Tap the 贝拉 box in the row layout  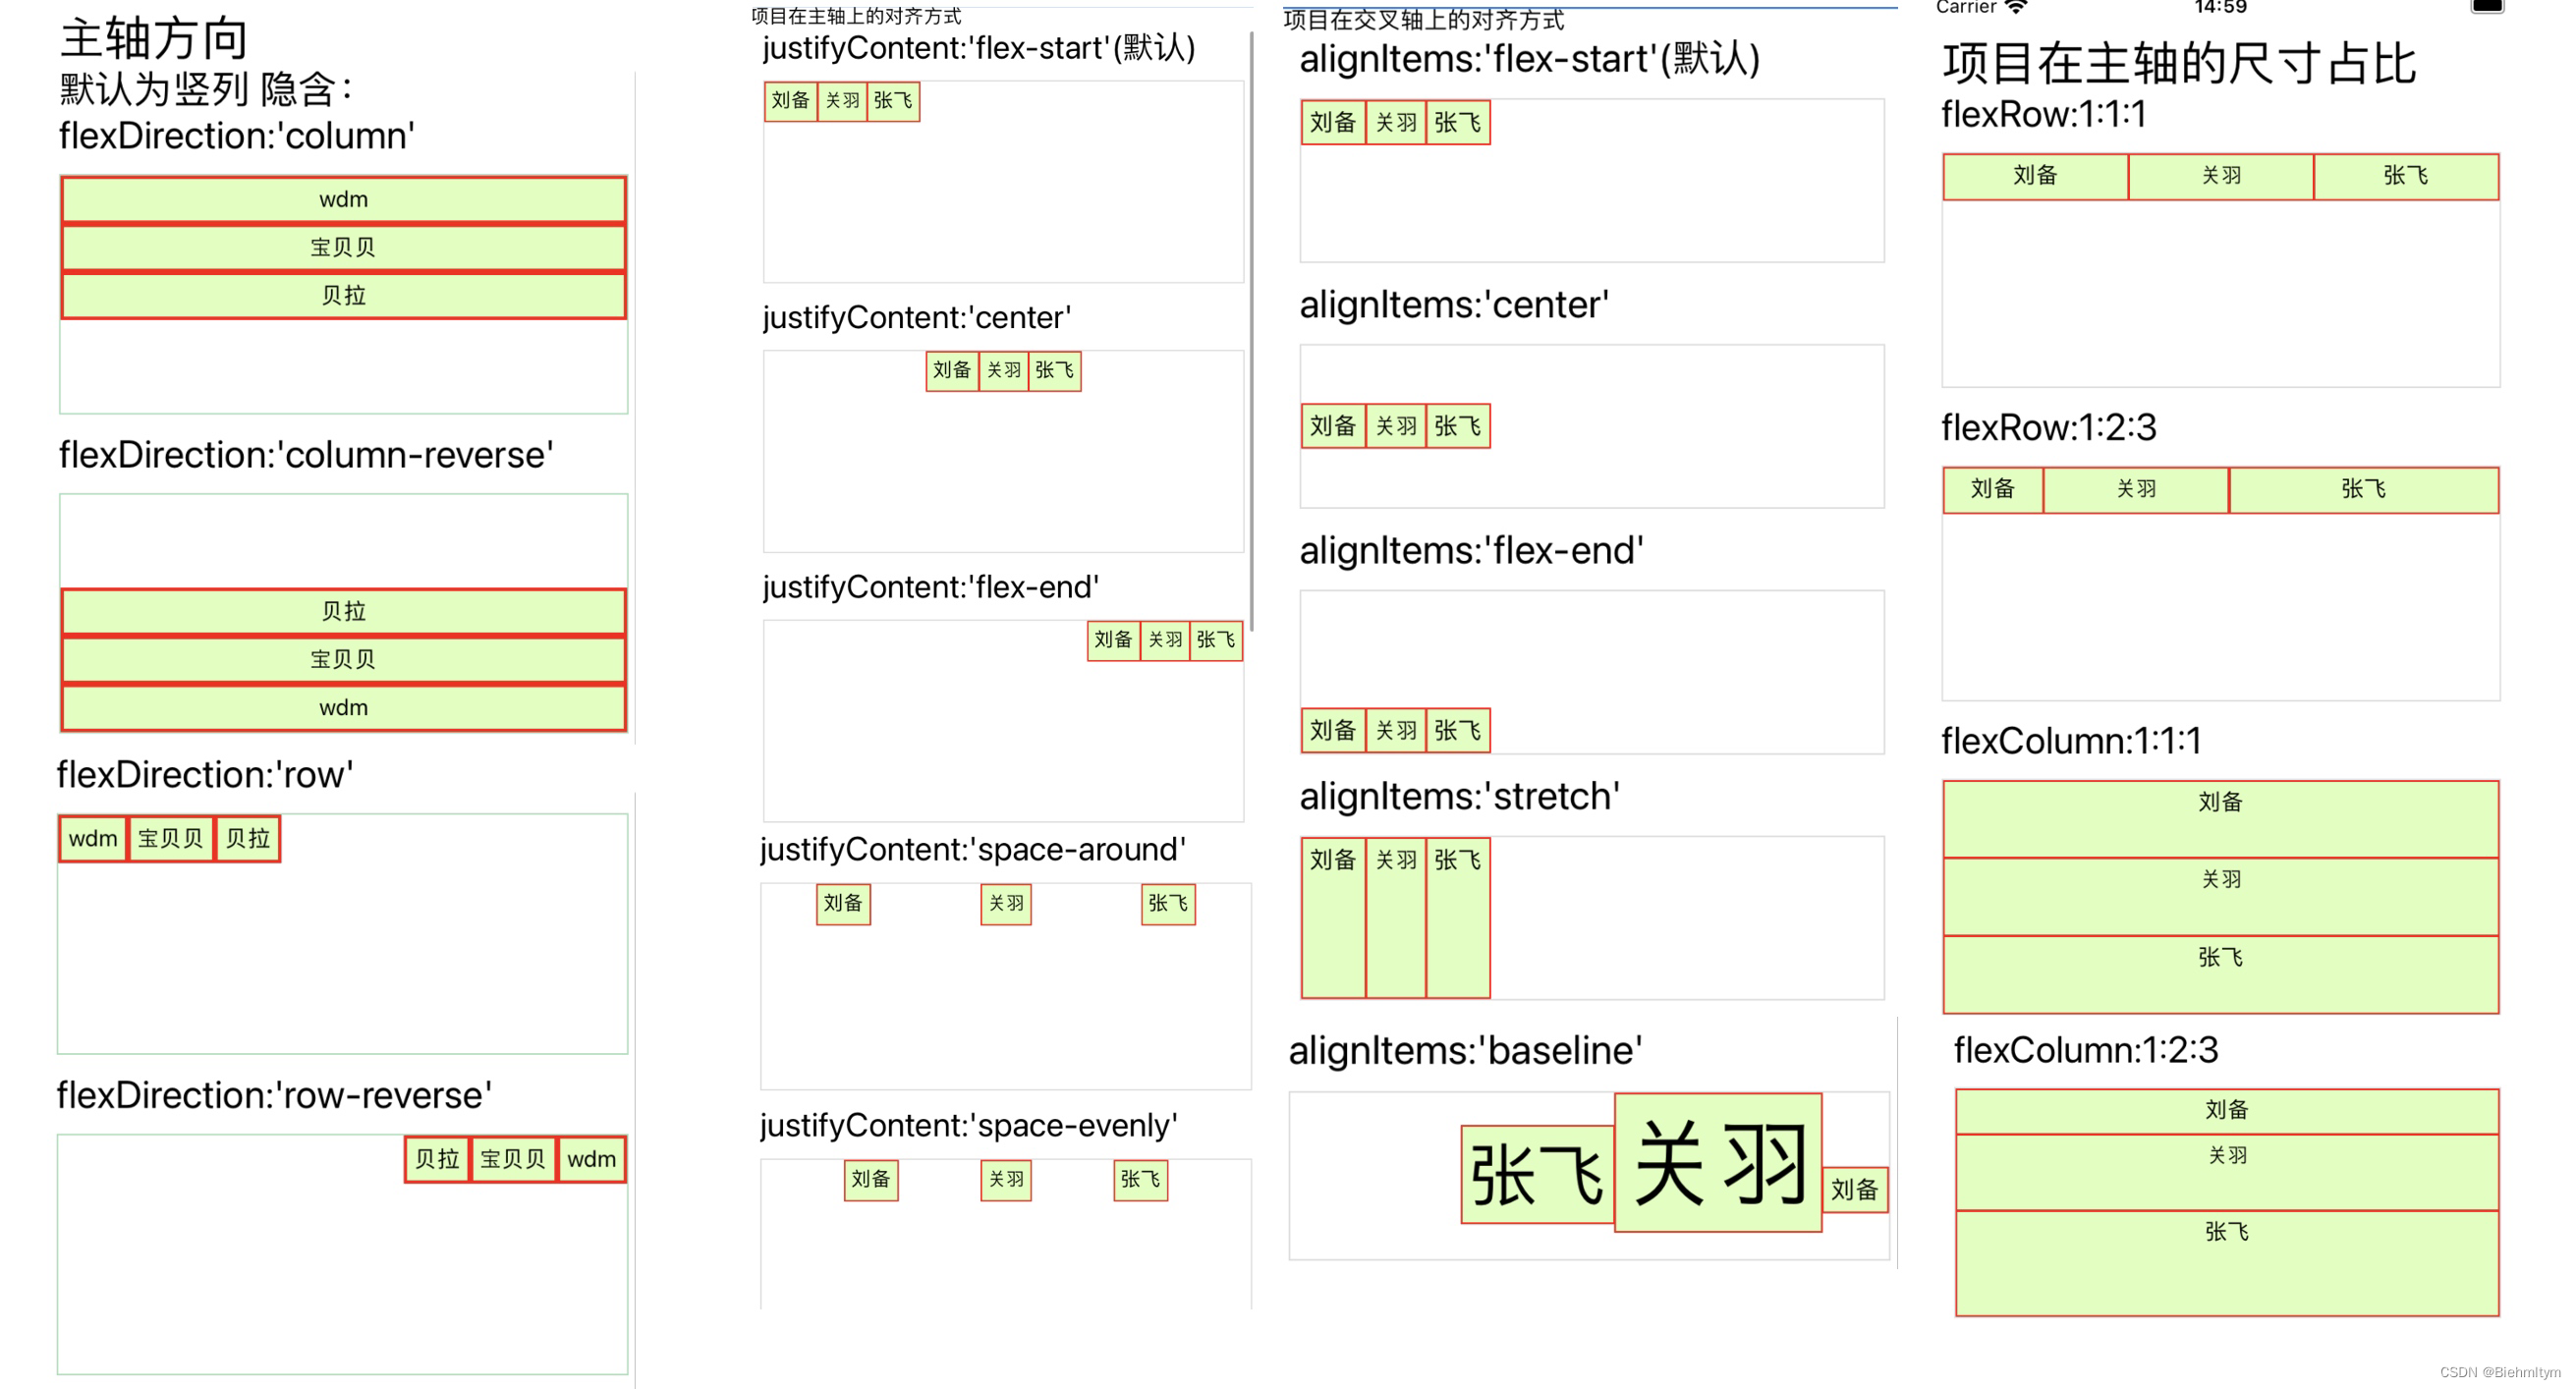click(x=248, y=838)
